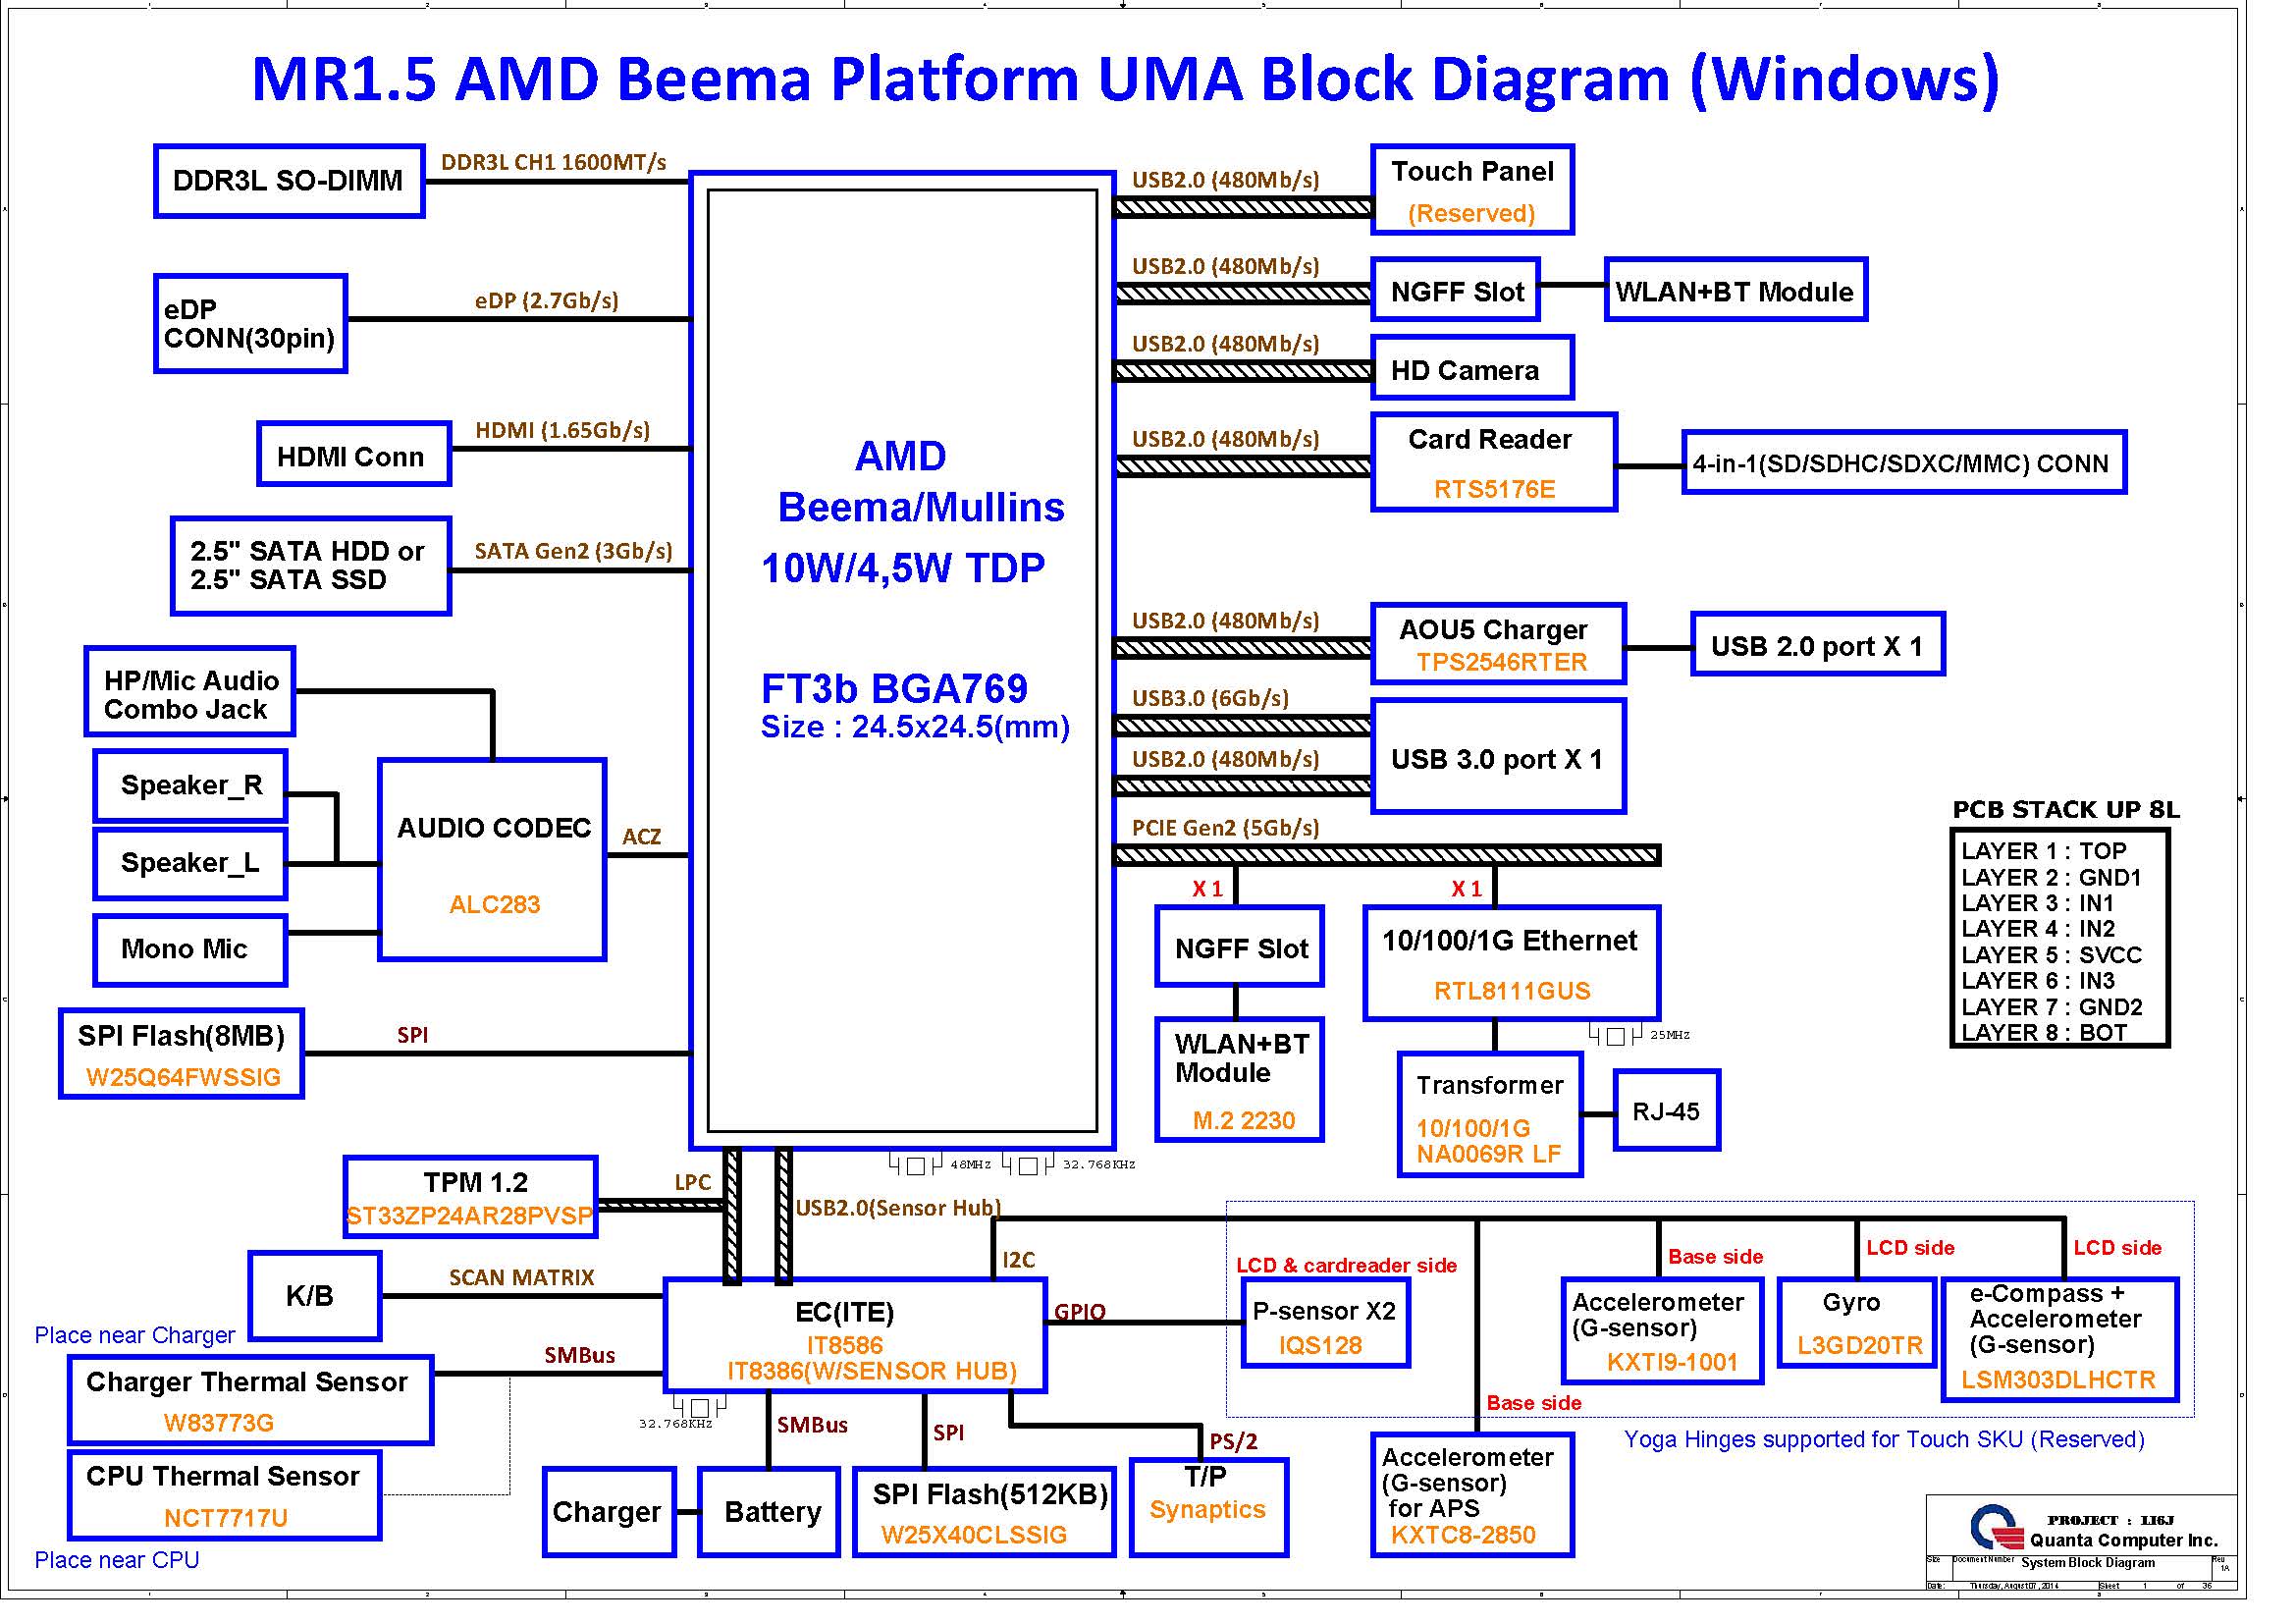Screen dimensions: 2296x1623
Task: Click the "AOU5 Charger" block heading
Action: [1493, 630]
